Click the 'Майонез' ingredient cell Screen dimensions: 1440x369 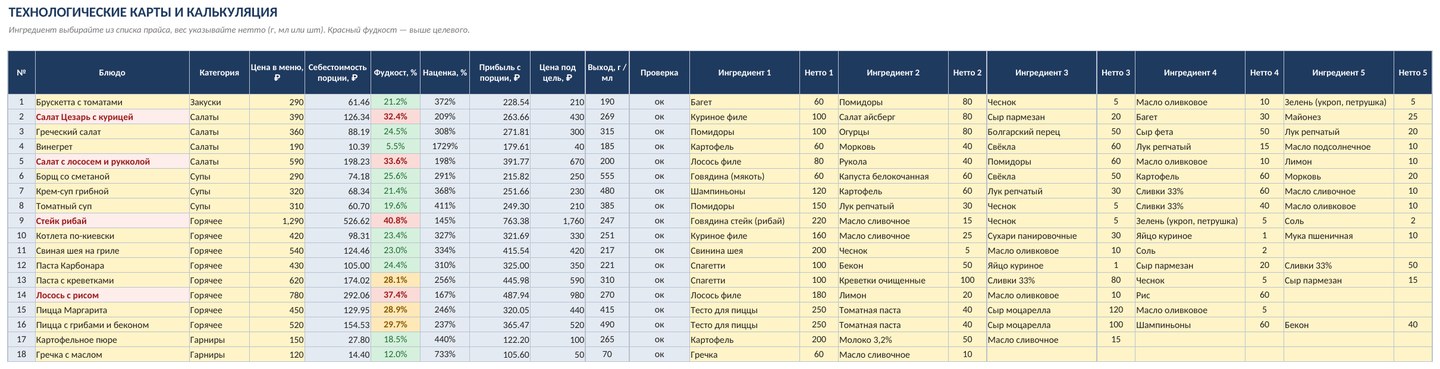pyautogui.click(x=1339, y=117)
